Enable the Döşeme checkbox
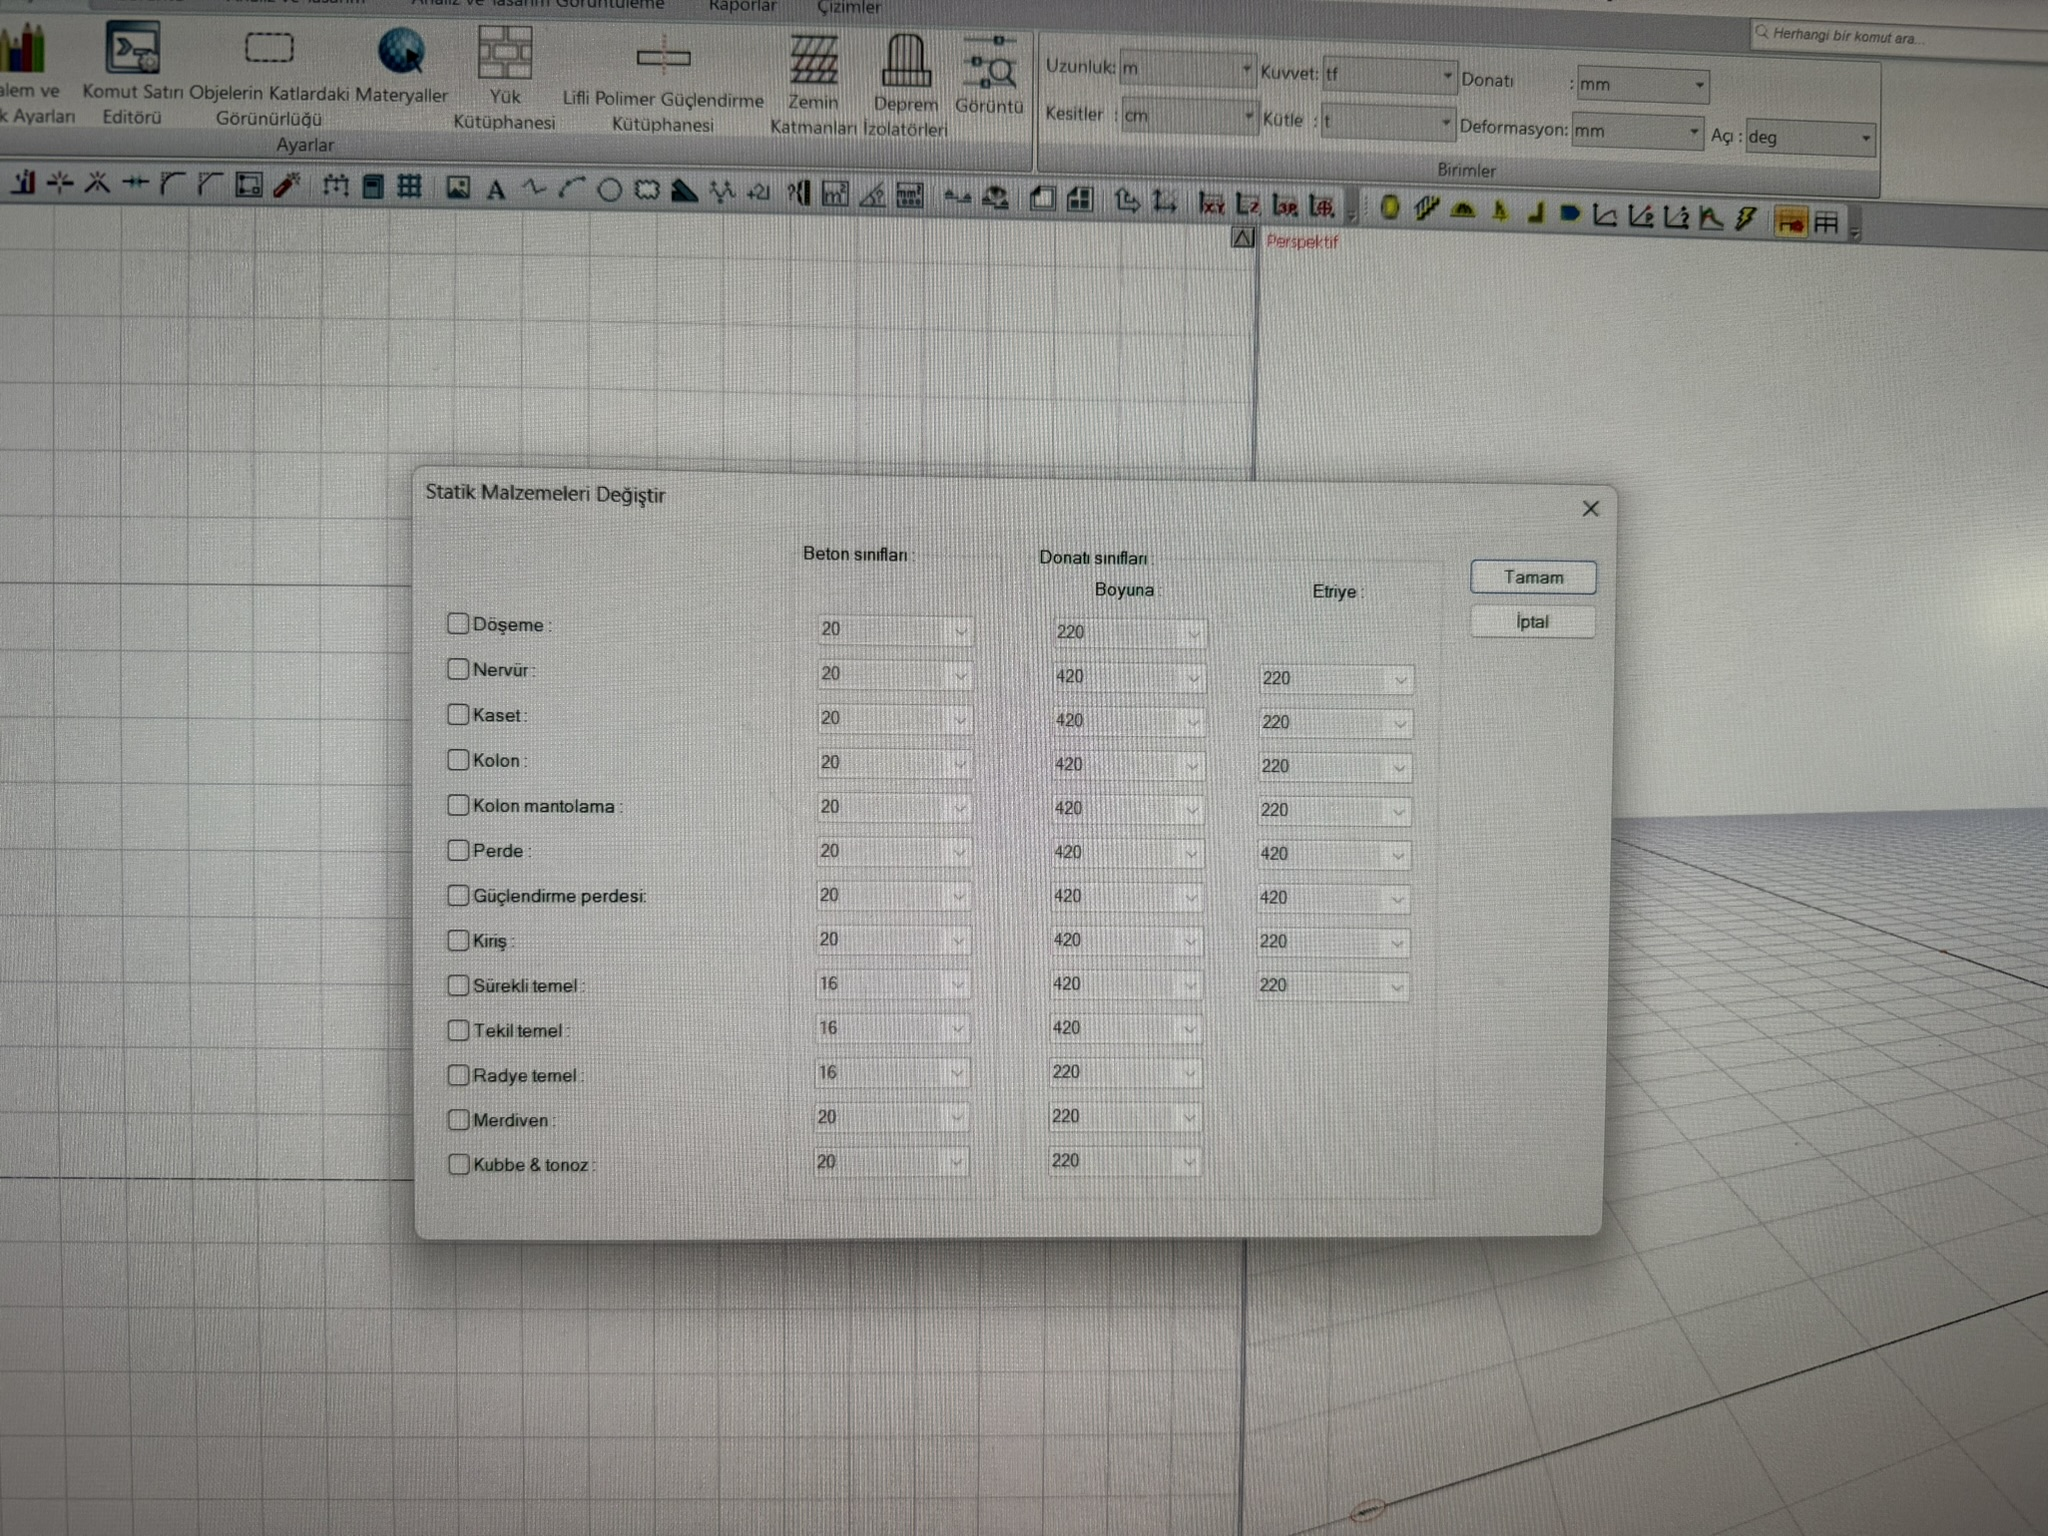Screen dimensions: 2048x1536 [x=458, y=624]
